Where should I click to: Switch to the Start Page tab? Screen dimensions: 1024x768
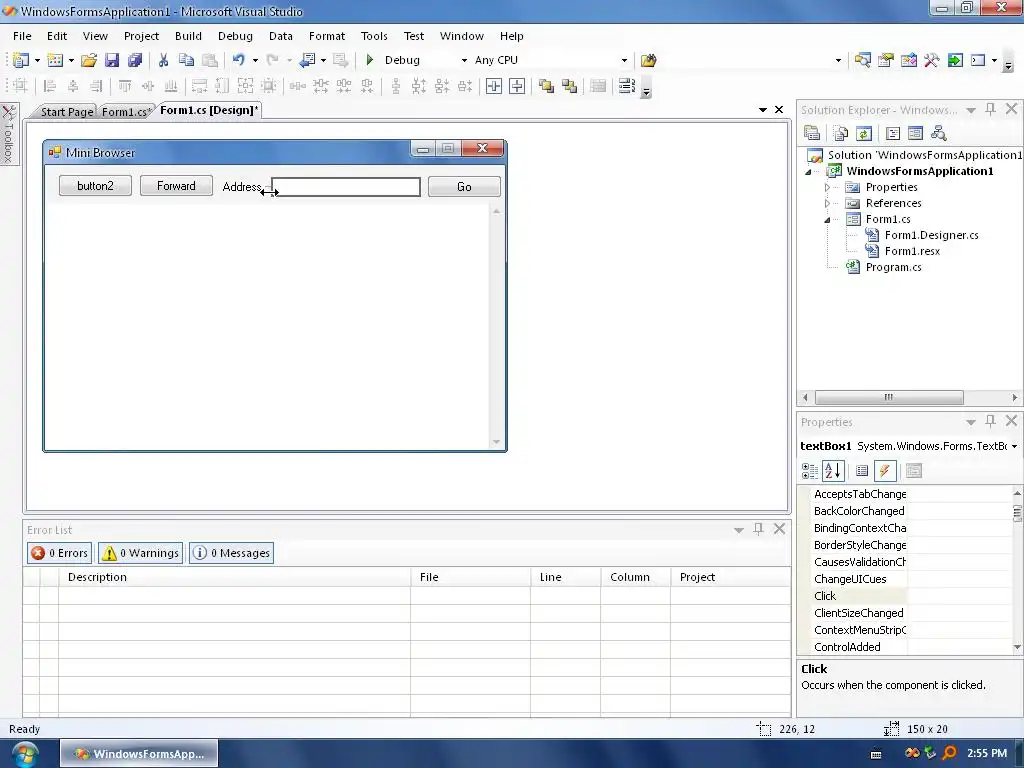tap(67, 112)
